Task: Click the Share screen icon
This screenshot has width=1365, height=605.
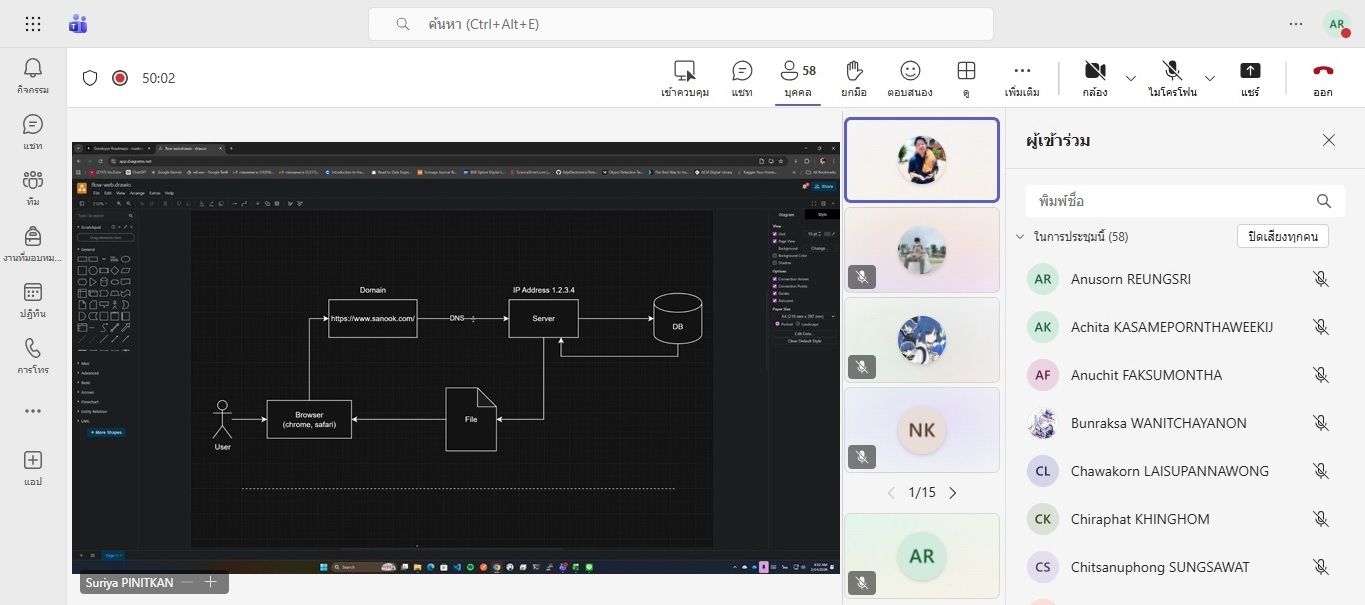Action: pos(1250,71)
